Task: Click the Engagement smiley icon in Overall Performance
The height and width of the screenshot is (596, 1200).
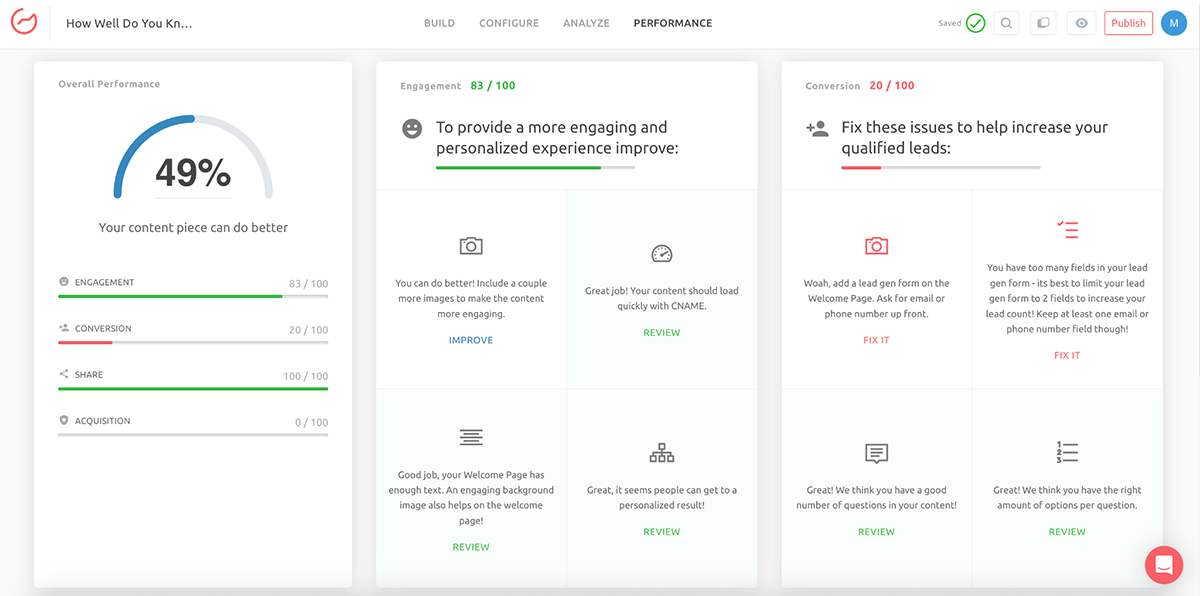Action: pyautogui.click(x=65, y=281)
